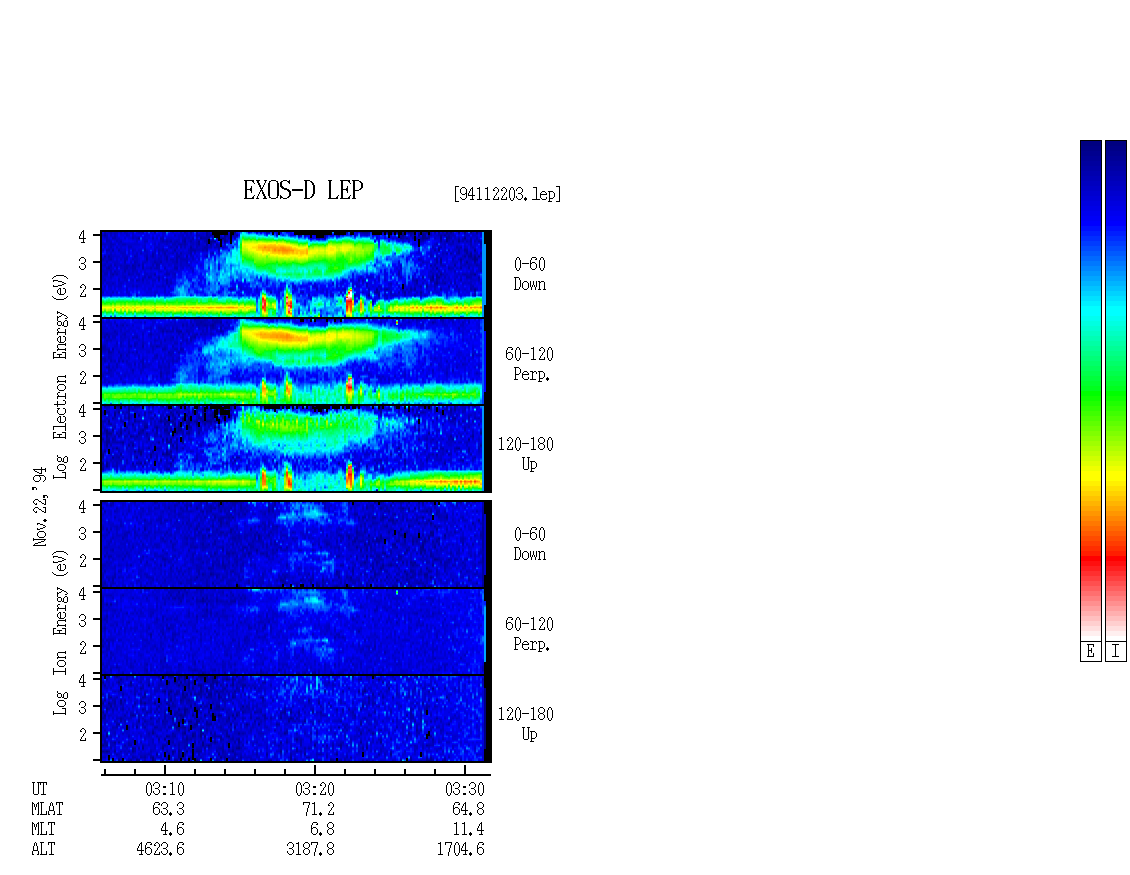Click the MLAT value 63.3

pyautogui.click(x=169, y=809)
